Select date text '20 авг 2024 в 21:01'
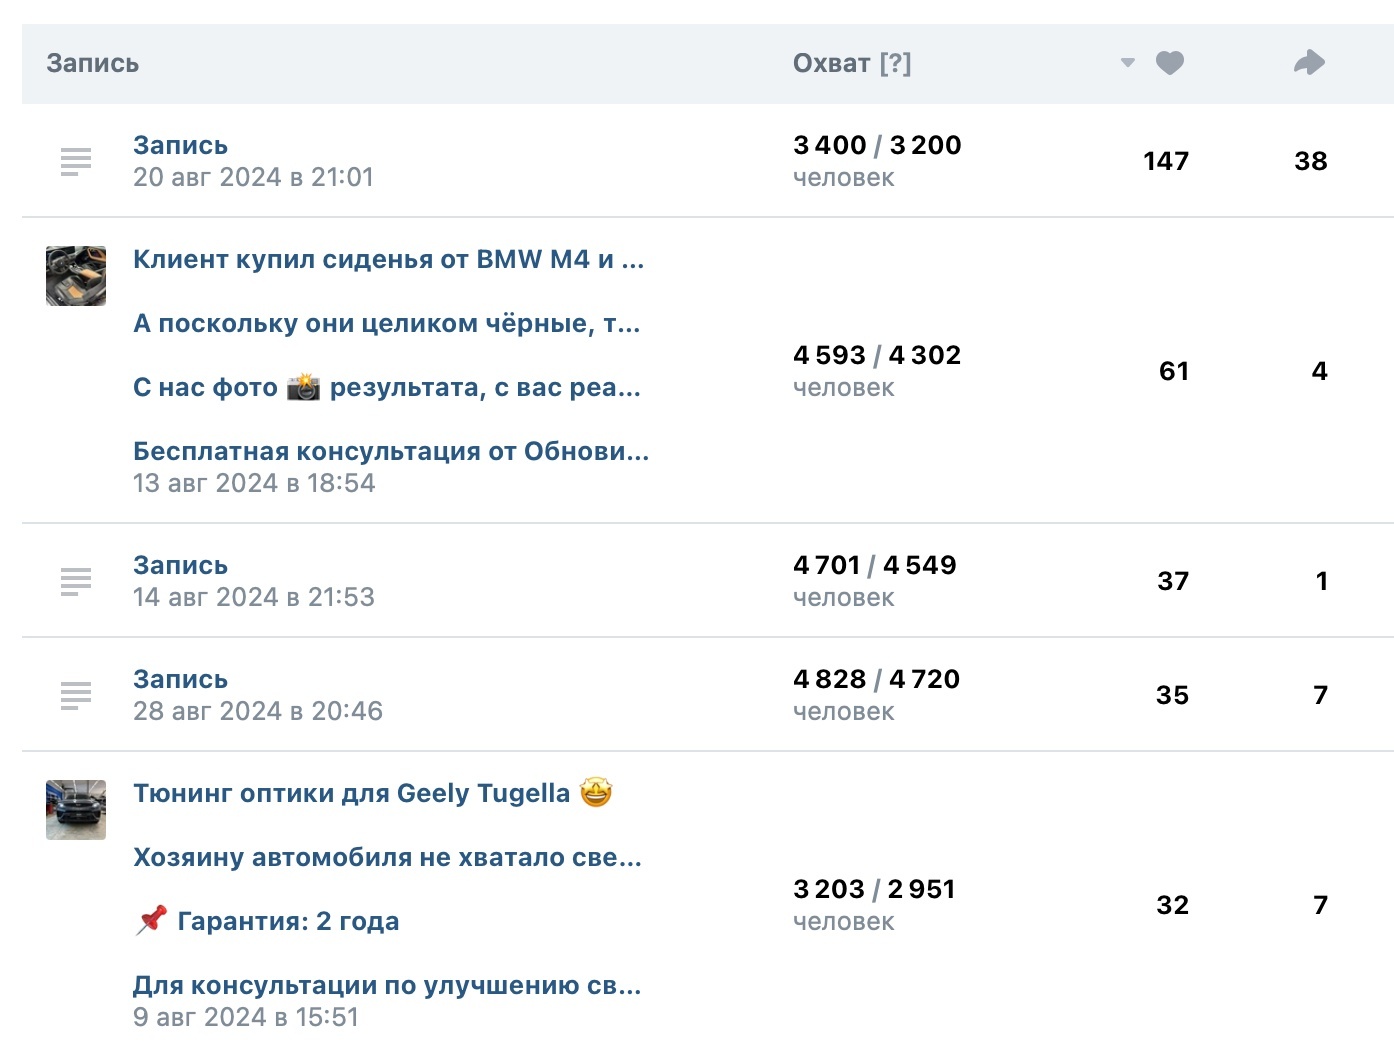 pos(254,177)
